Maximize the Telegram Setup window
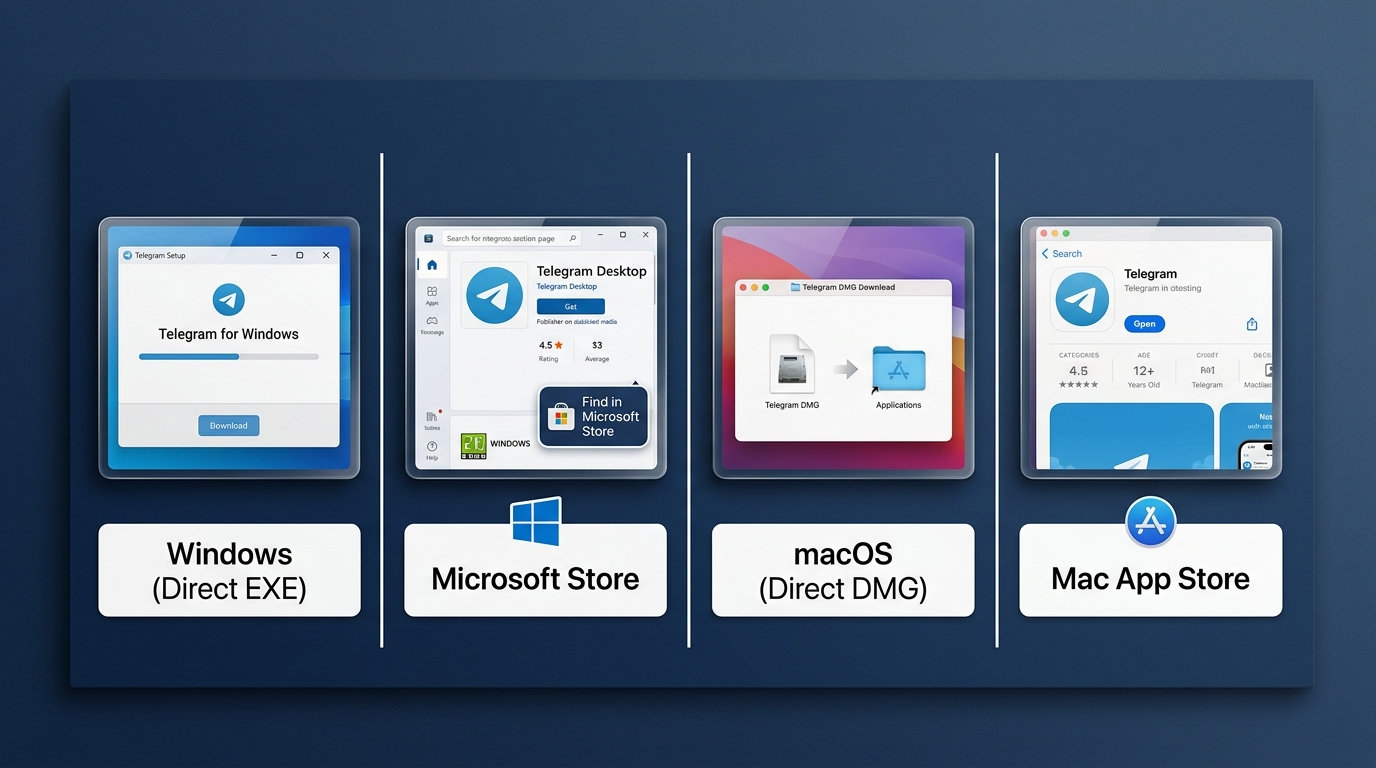The image size is (1376, 768). 300,256
